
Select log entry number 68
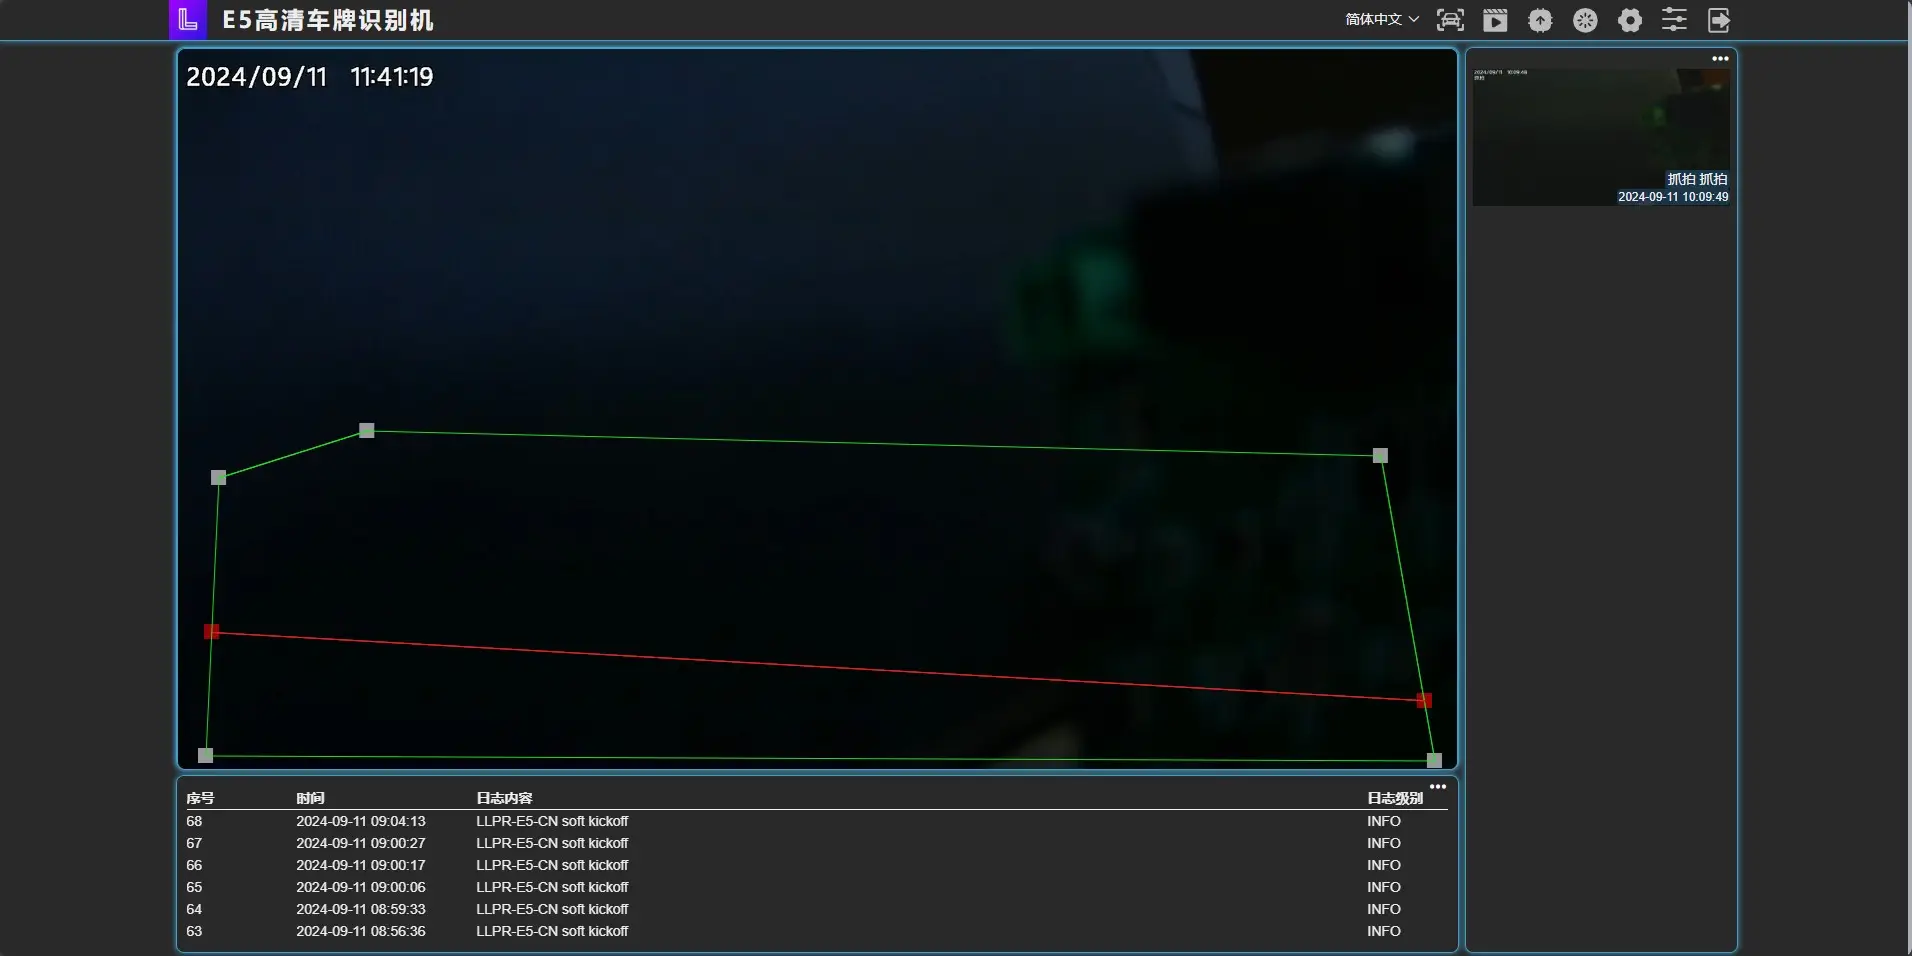pos(194,821)
